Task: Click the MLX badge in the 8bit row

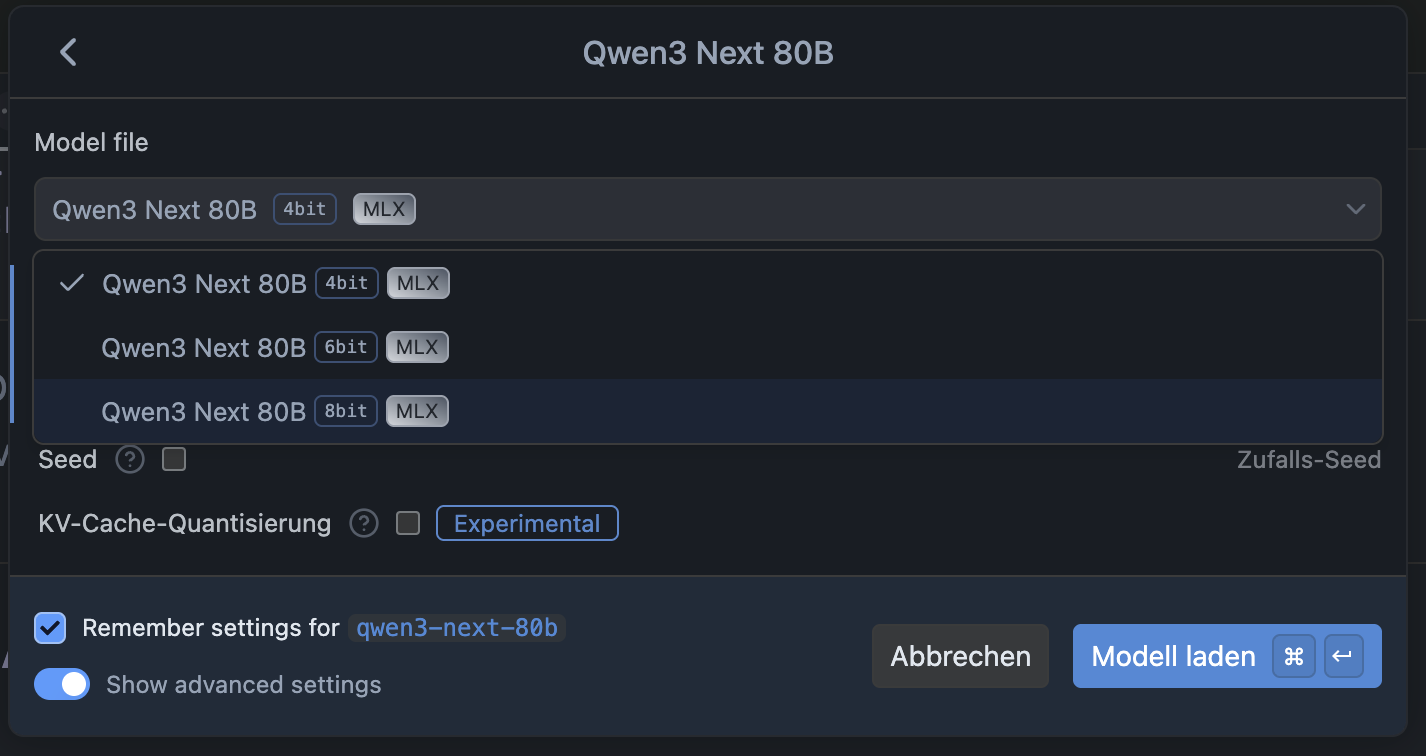Action: (417, 411)
